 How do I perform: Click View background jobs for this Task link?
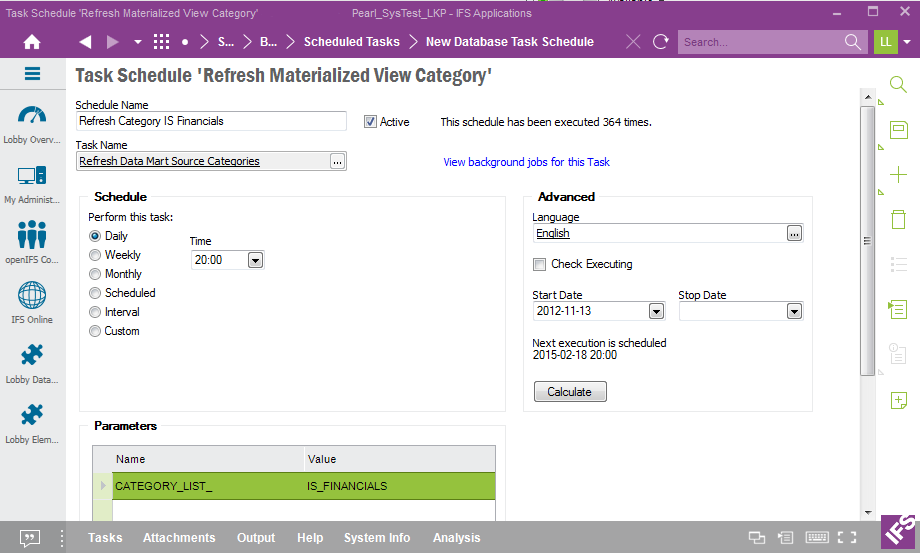pos(526,162)
